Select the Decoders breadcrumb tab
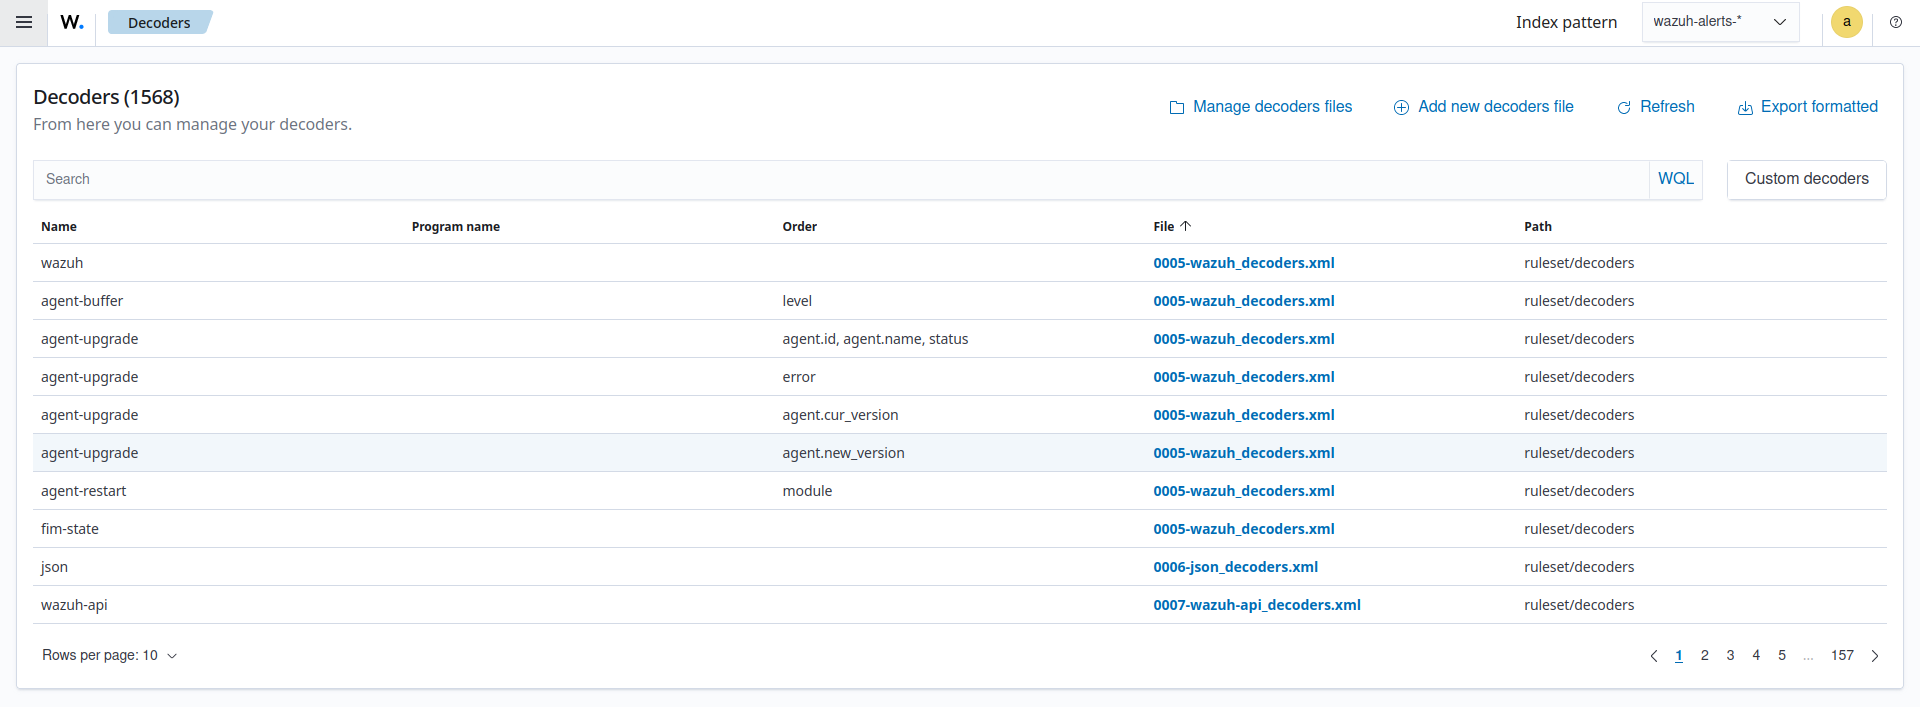Image resolution: width=1920 pixels, height=707 pixels. click(x=159, y=22)
